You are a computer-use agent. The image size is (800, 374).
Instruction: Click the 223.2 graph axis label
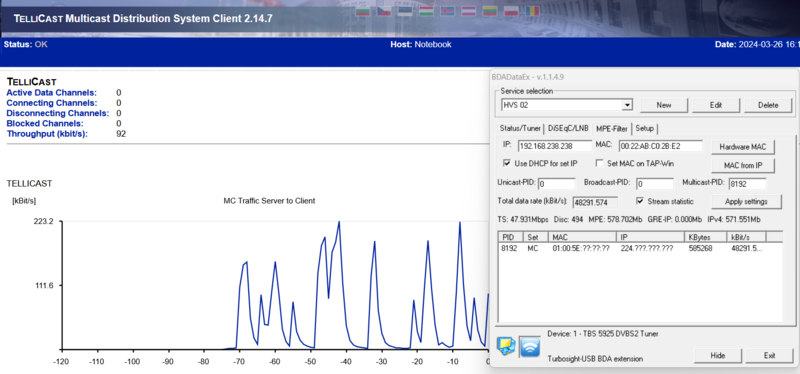pyautogui.click(x=44, y=221)
